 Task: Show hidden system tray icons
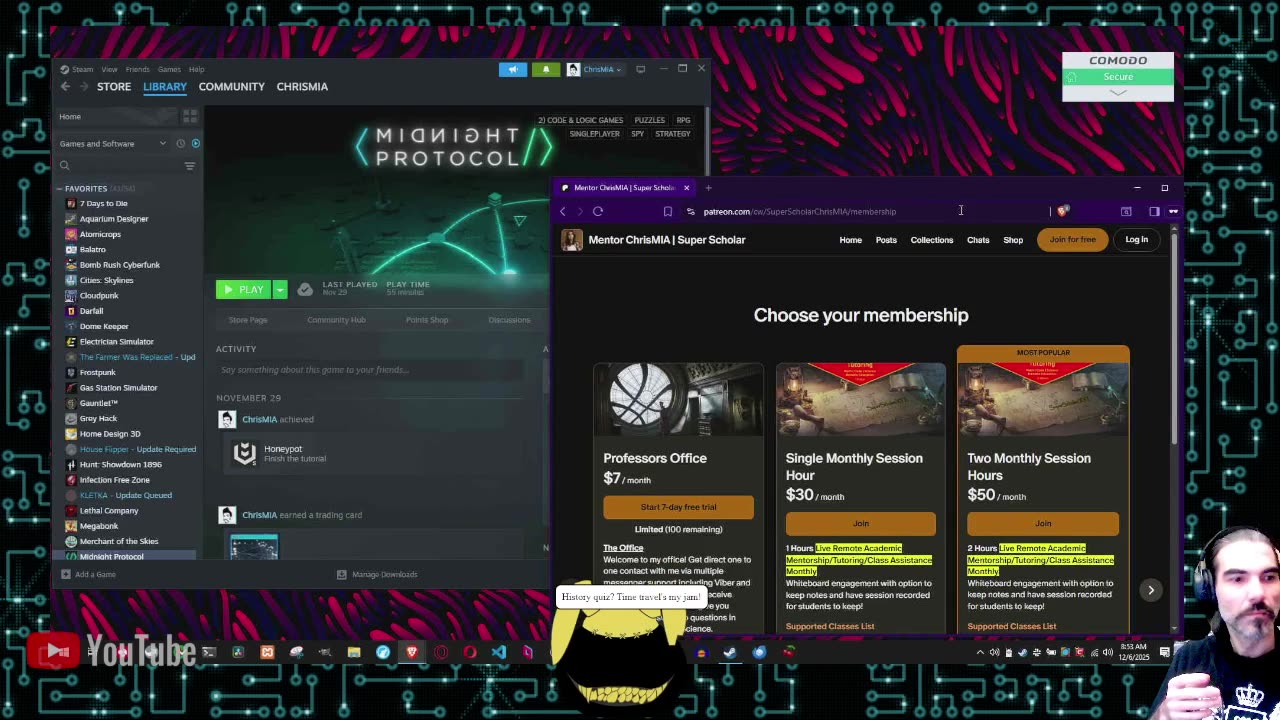980,653
